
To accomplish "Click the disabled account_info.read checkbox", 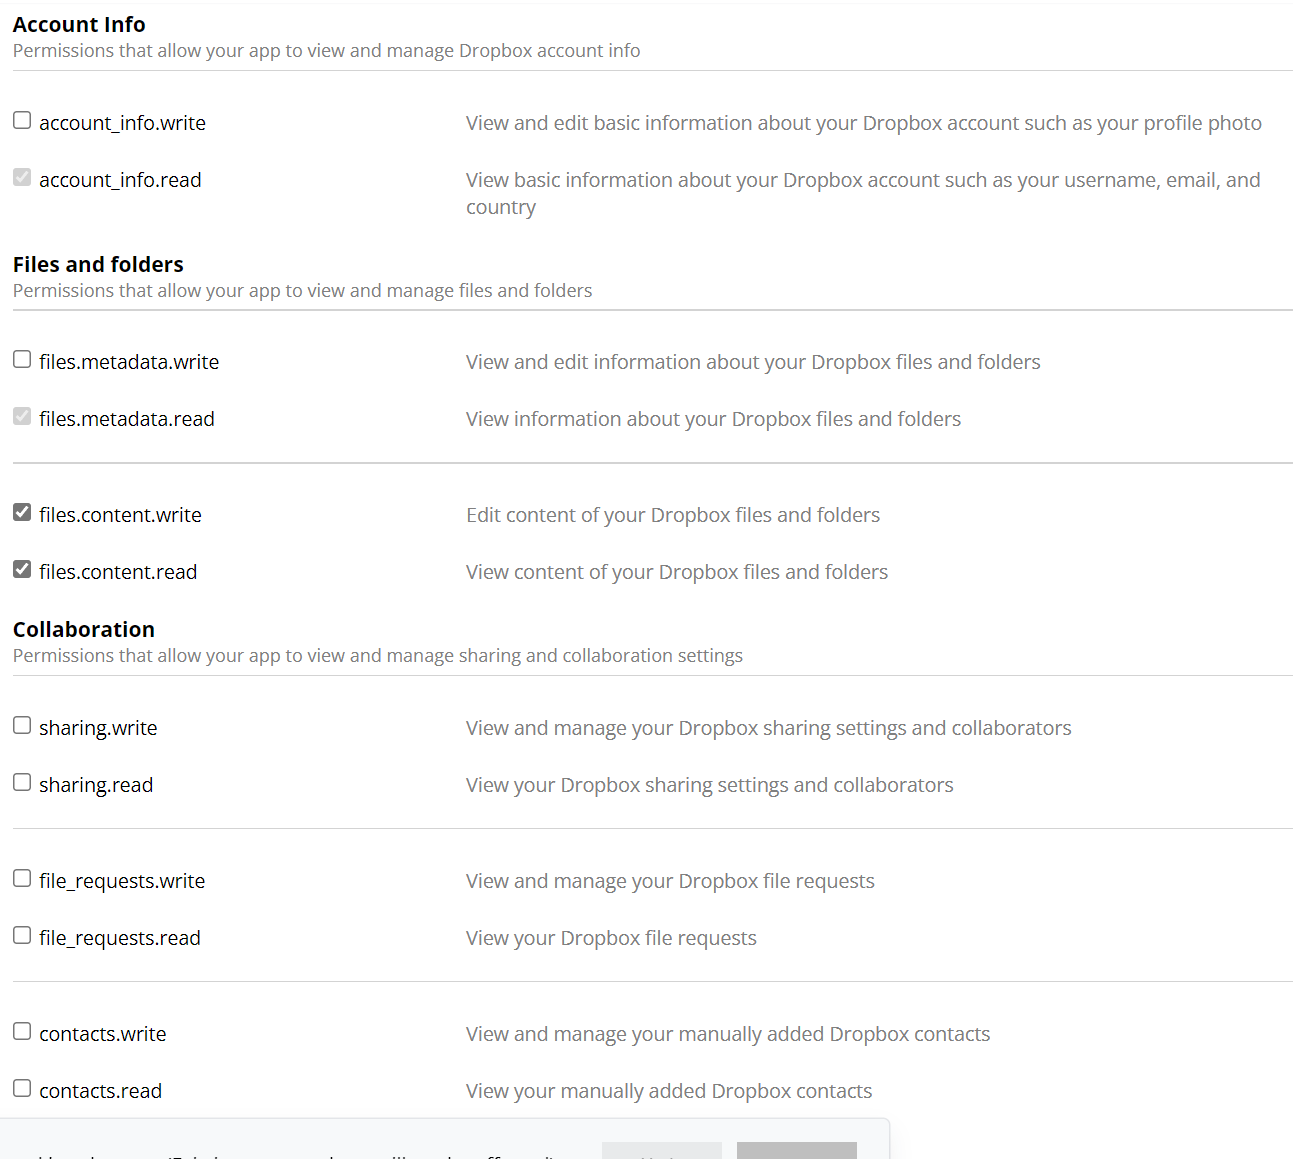I will (22, 178).
